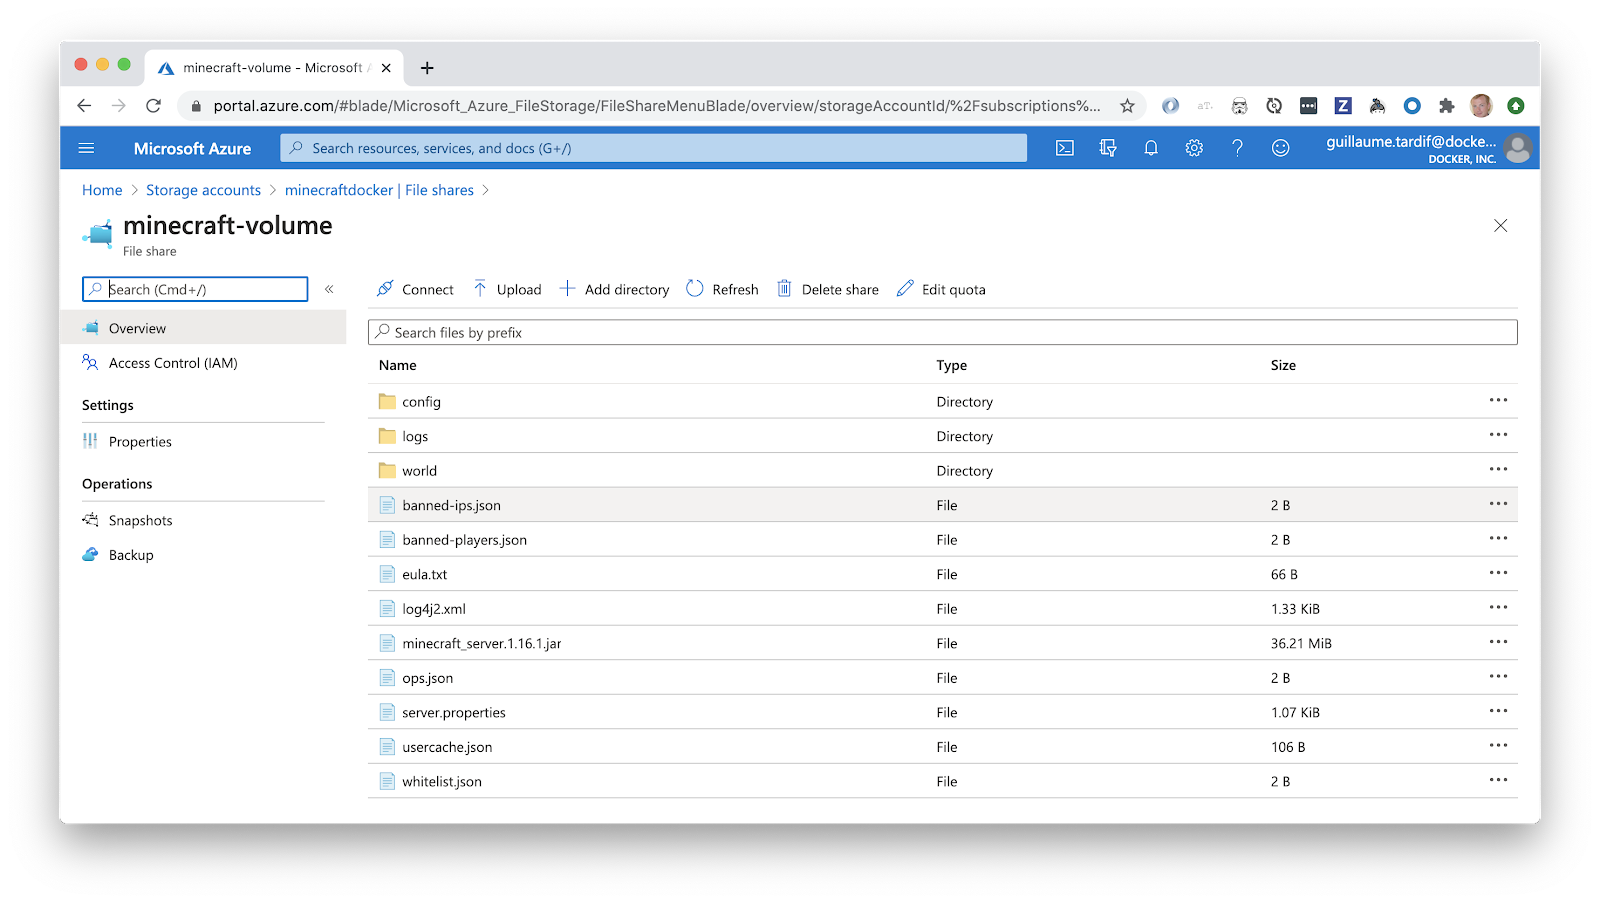Collapse the left sidebar menu
This screenshot has height=903, width=1600.
point(329,289)
